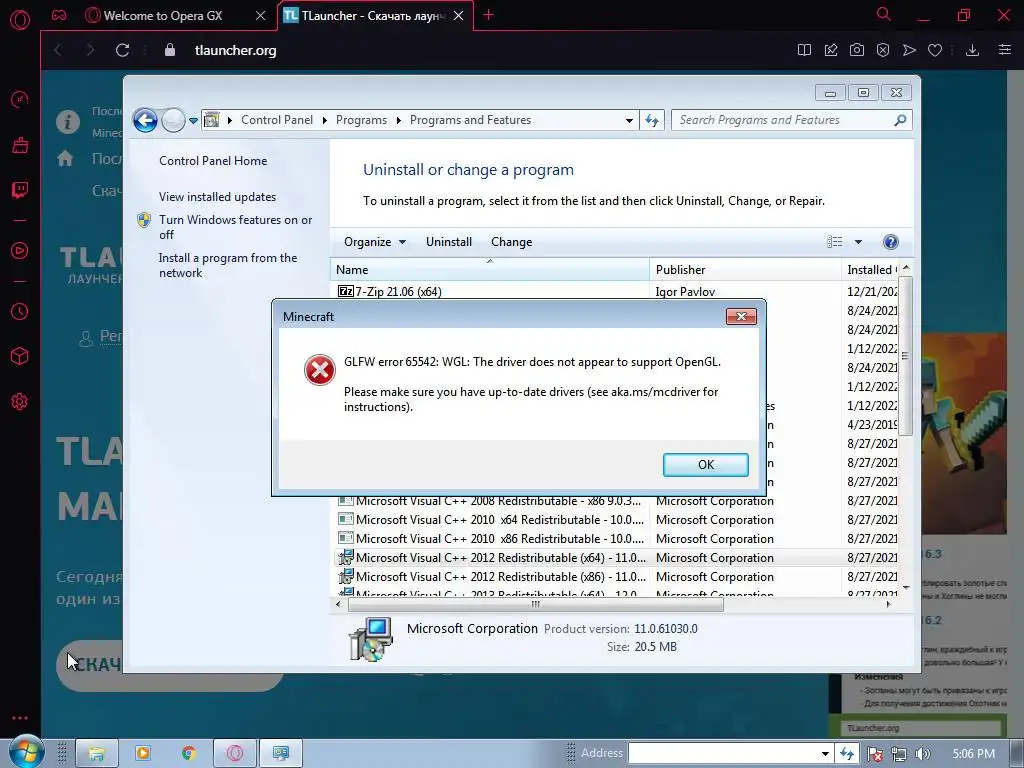Expand taskbar Address dropdown arrow

[x=825, y=754]
